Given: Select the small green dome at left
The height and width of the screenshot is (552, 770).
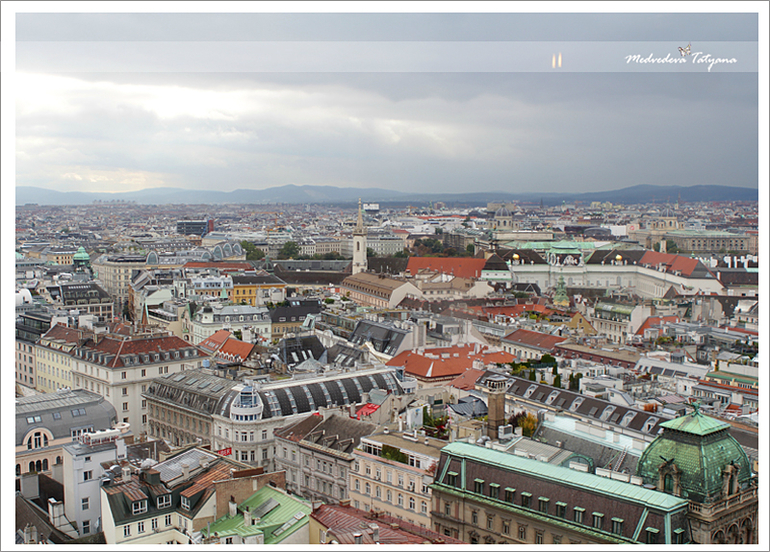Looking at the screenshot, I should point(81,256).
